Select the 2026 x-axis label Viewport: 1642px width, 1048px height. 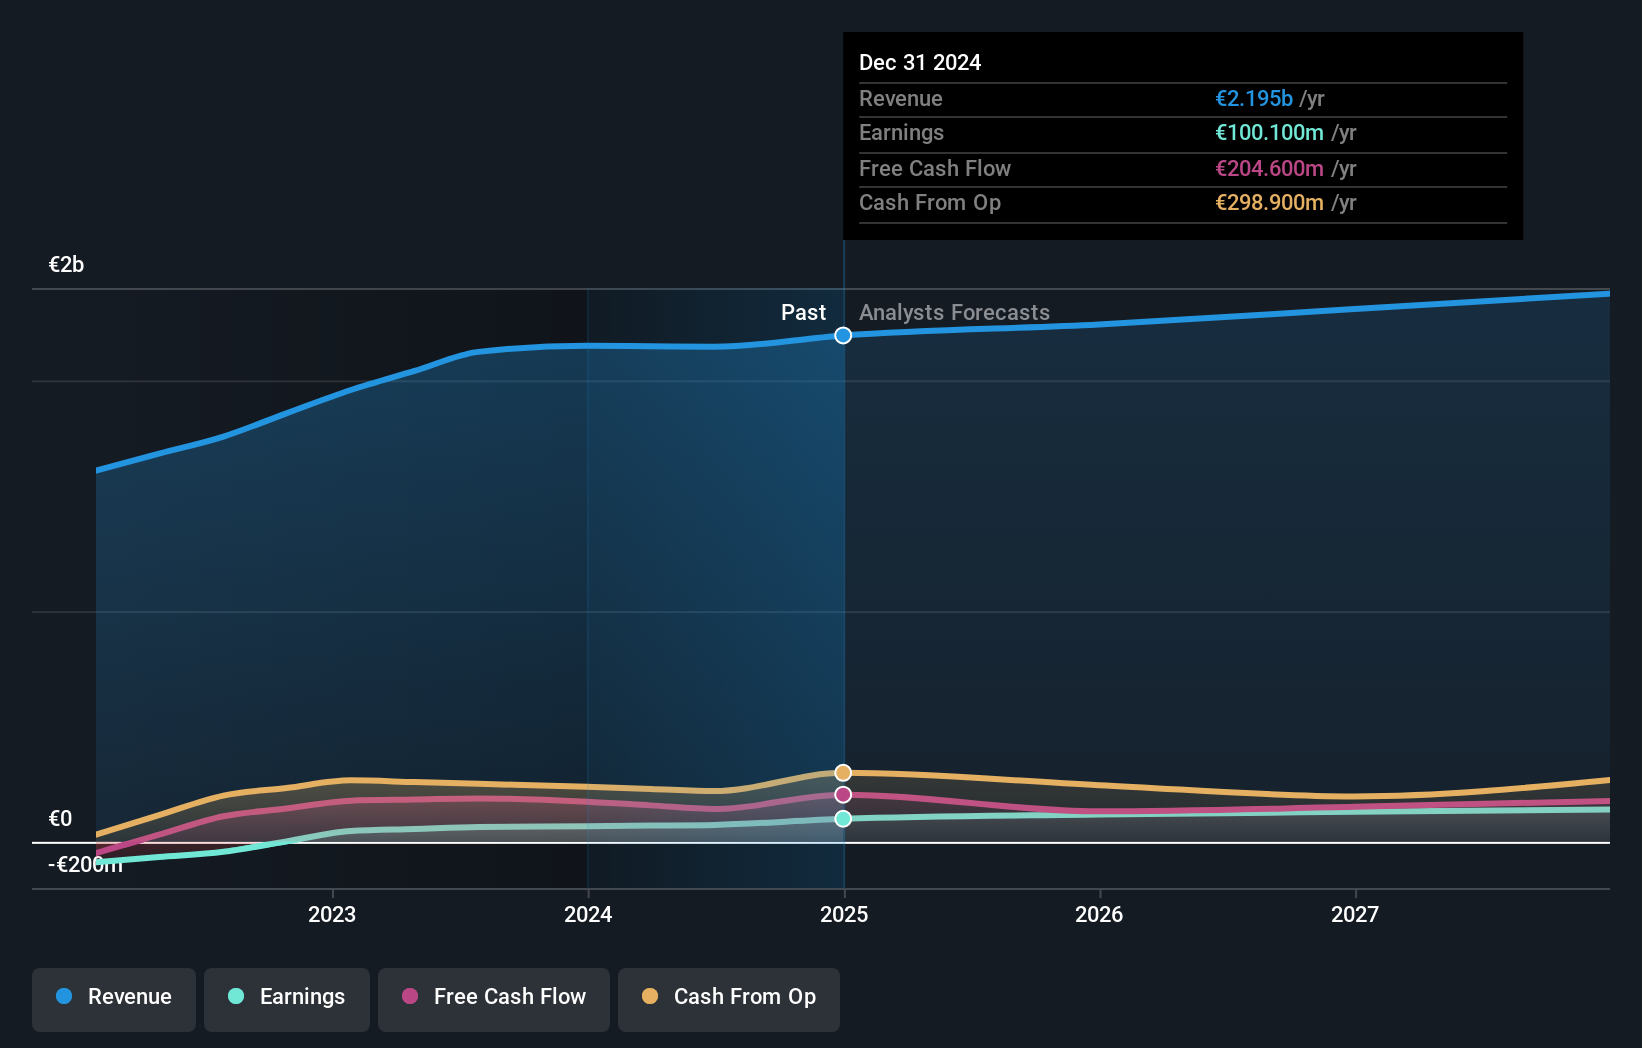(1099, 914)
